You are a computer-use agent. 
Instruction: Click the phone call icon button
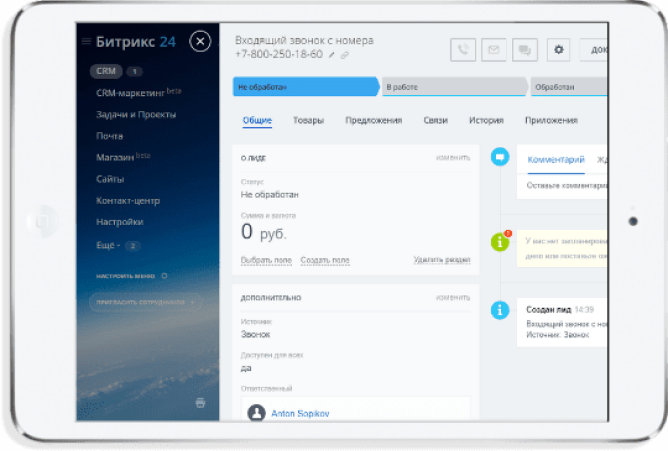(x=463, y=50)
